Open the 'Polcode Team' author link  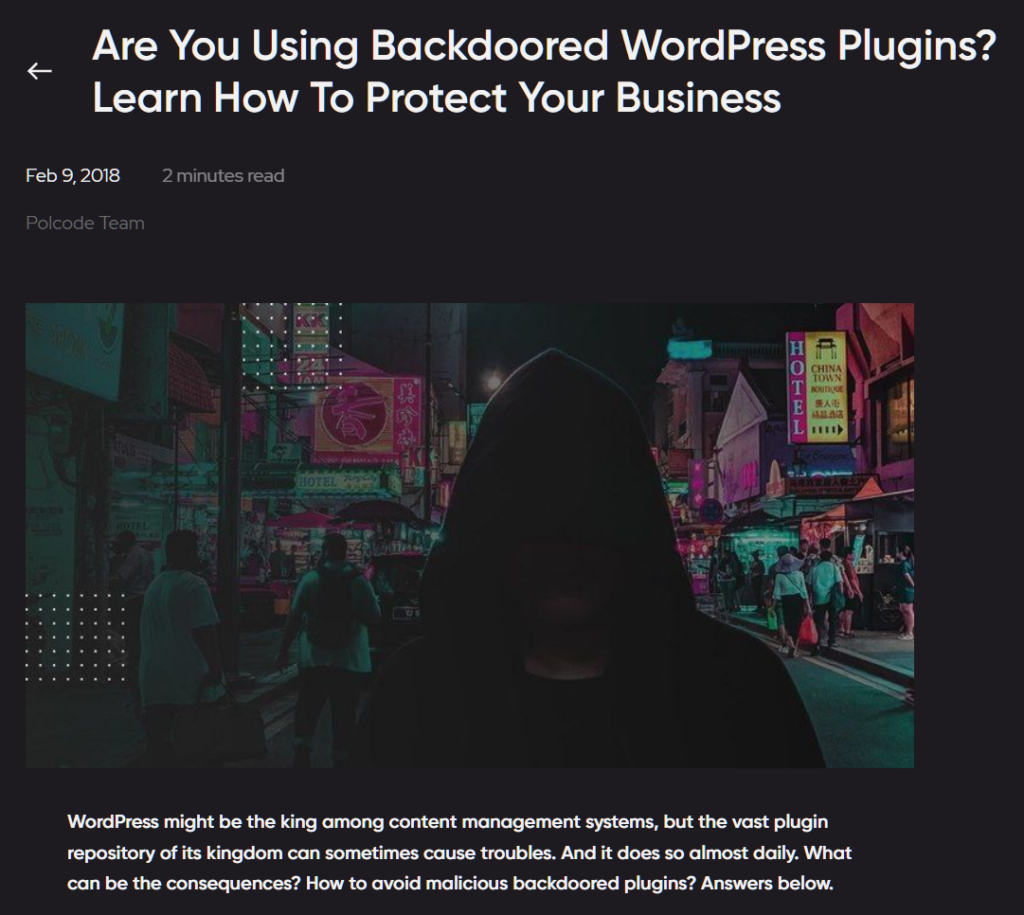coord(85,223)
